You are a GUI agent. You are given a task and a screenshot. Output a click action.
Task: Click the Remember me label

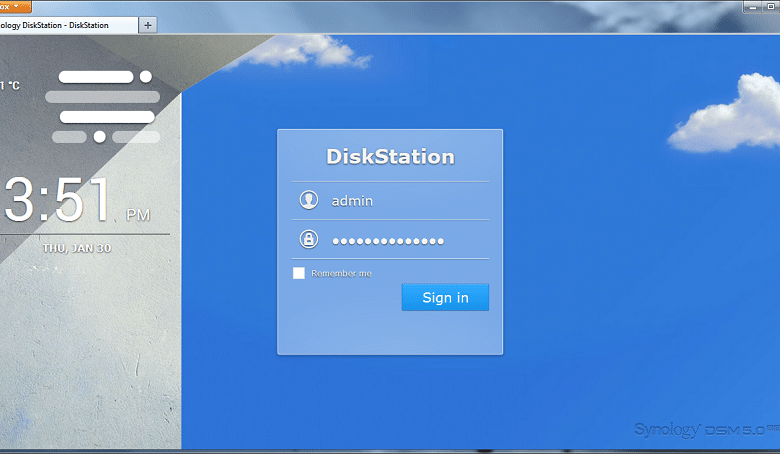point(341,273)
